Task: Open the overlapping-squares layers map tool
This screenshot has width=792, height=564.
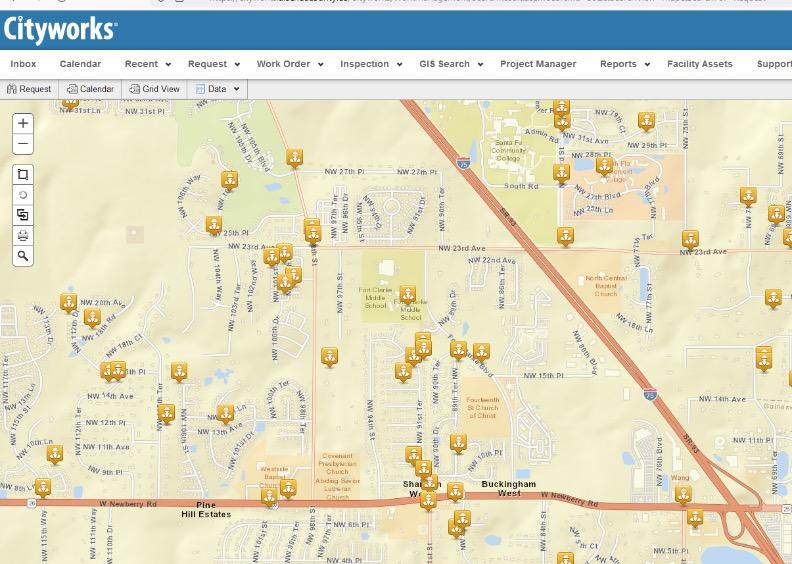Action: pyautogui.click(x=23, y=215)
